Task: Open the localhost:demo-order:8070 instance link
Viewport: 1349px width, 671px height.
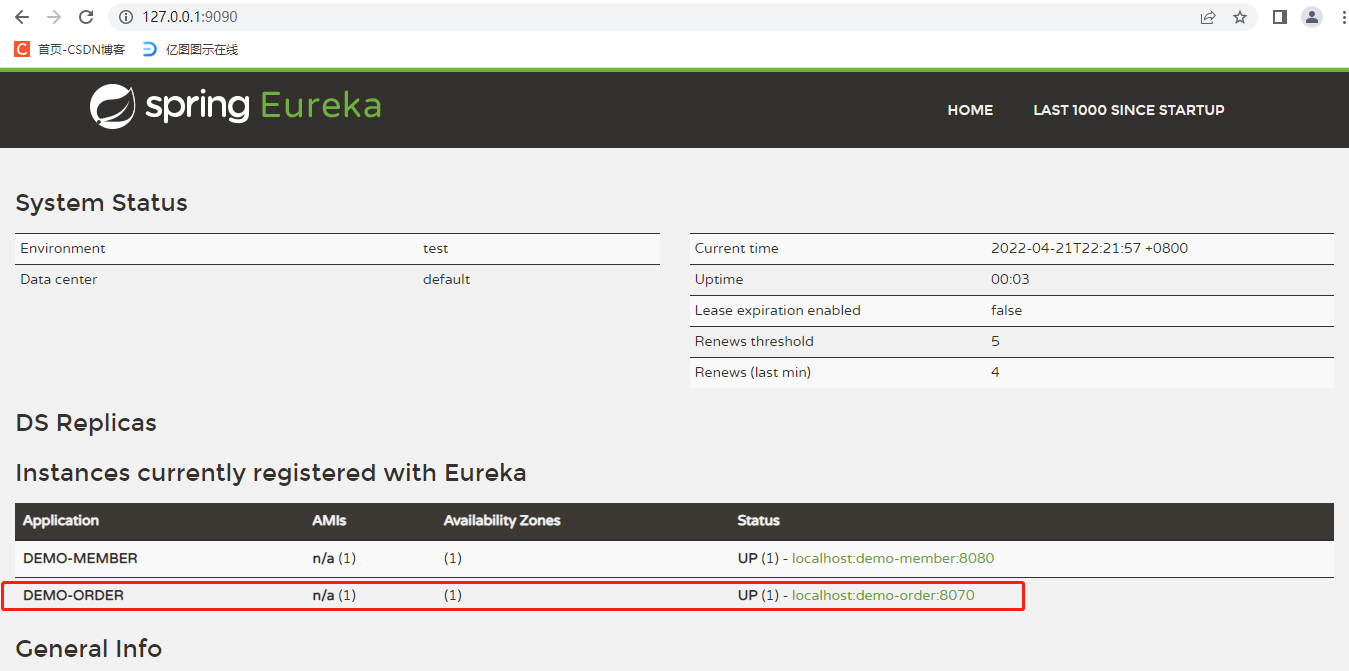Action: coord(883,595)
